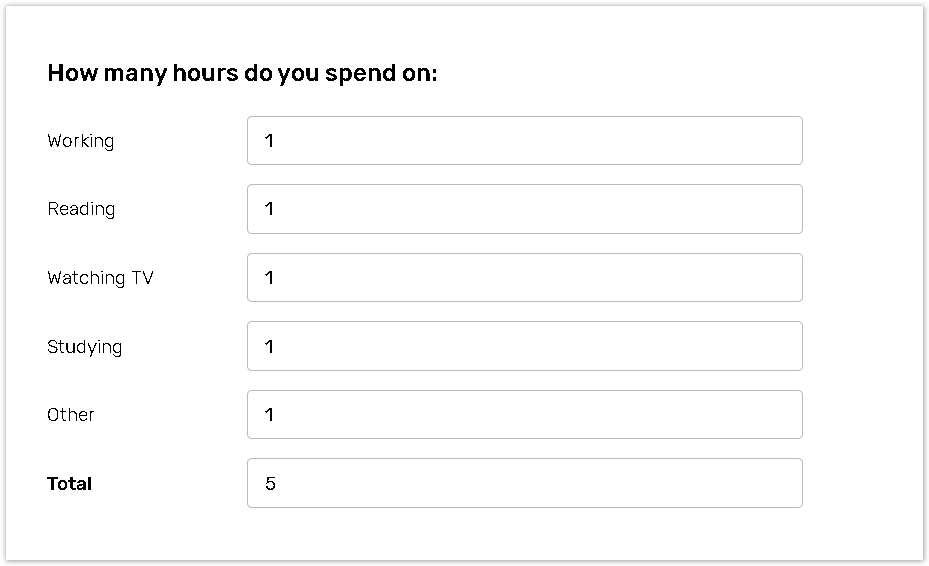The height and width of the screenshot is (566, 929).
Task: Click the Other label text
Action: [71, 415]
